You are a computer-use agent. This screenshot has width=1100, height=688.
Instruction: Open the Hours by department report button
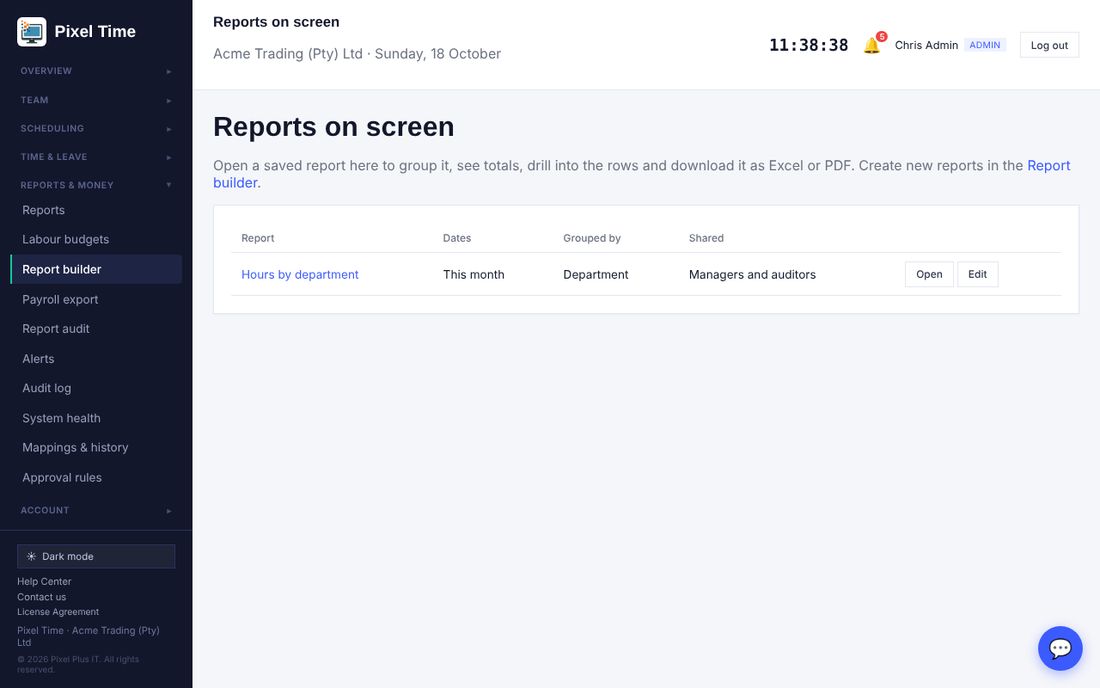[929, 274]
